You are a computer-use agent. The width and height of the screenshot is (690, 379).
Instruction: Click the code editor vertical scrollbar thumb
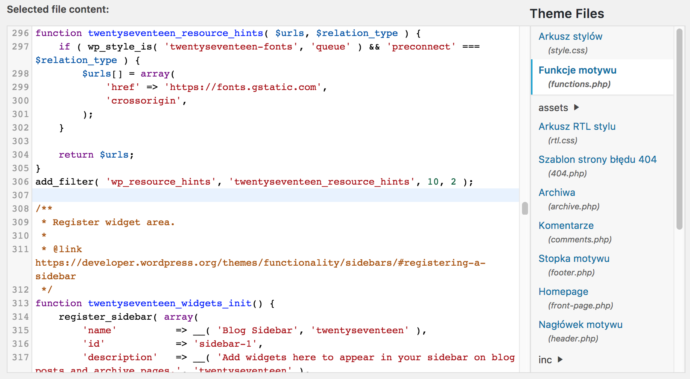tap(525, 208)
